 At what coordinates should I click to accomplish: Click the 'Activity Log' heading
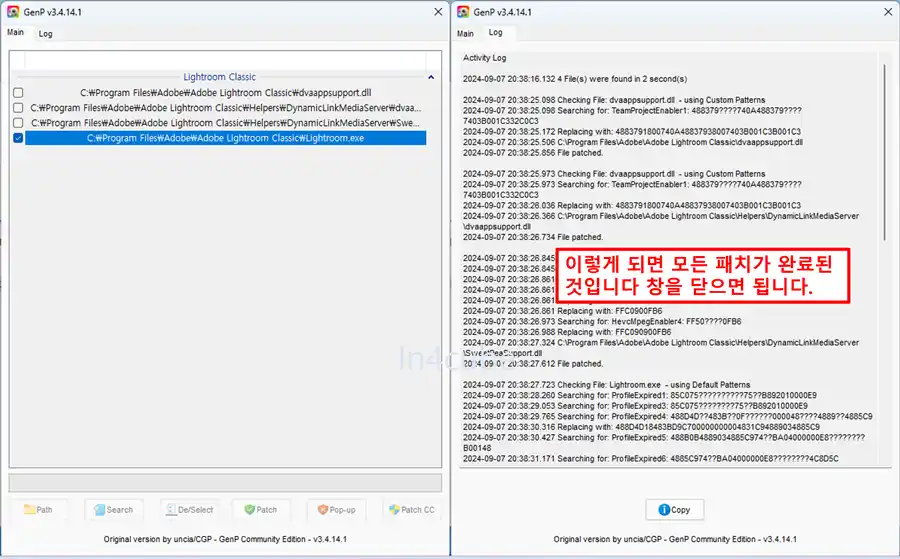[x=484, y=57]
